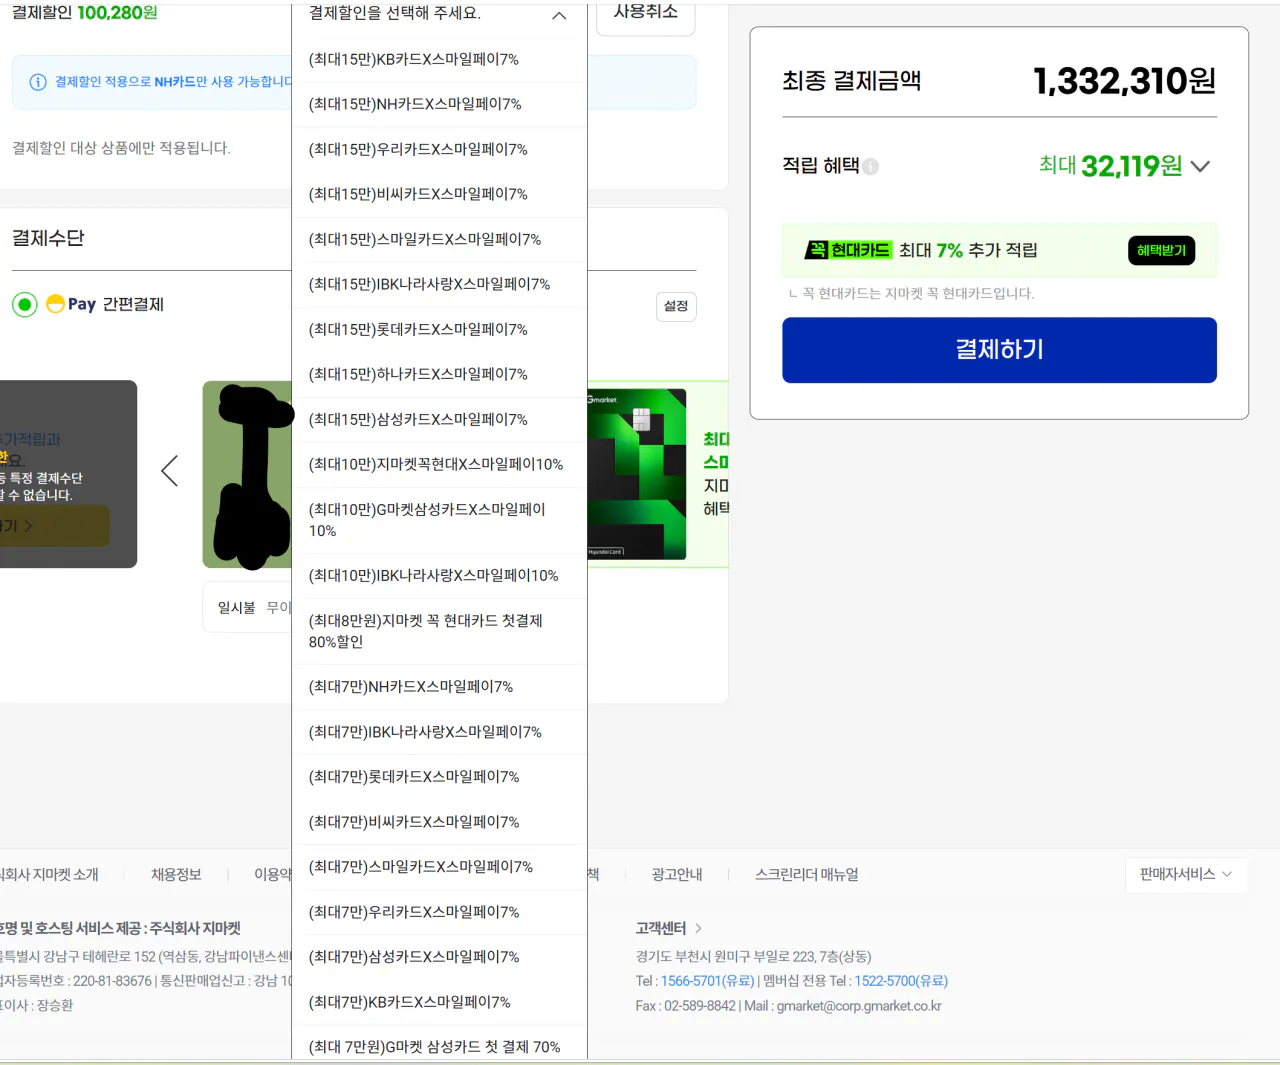
Task: Open the 고객센터 link
Action: (661, 928)
